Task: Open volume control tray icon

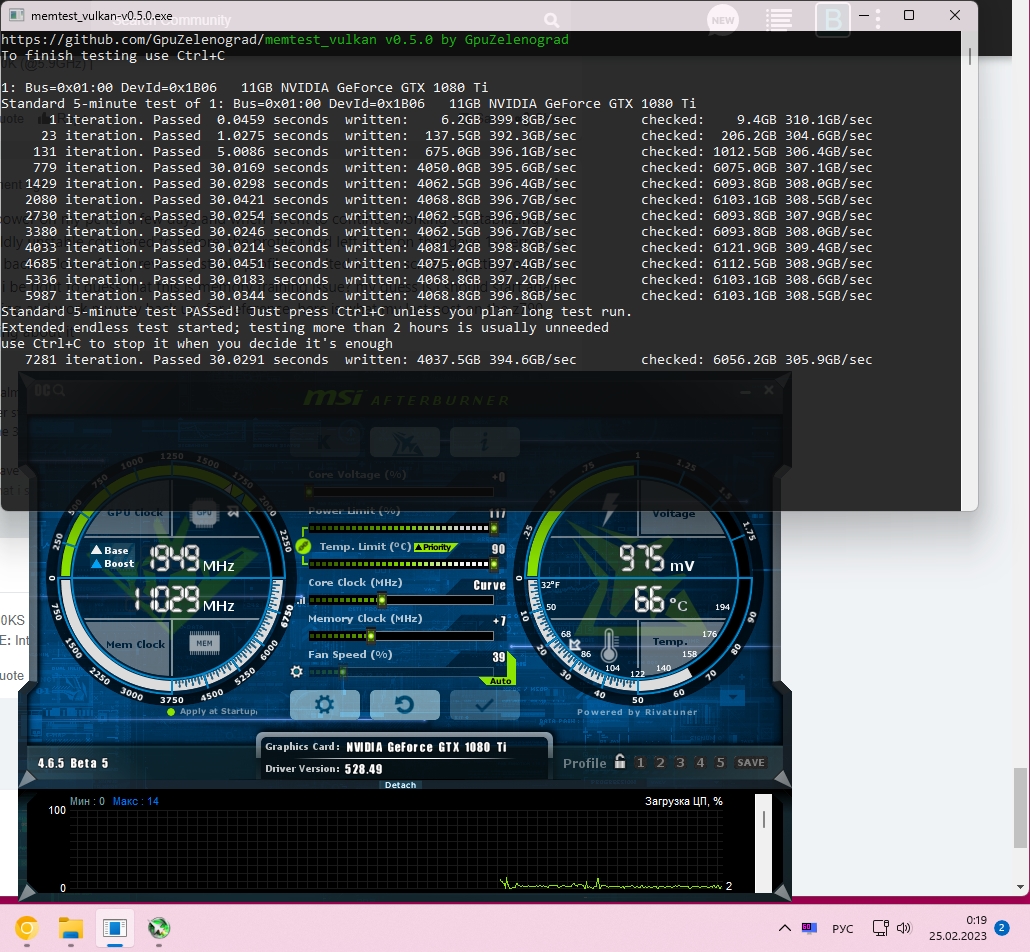Action: (905, 928)
